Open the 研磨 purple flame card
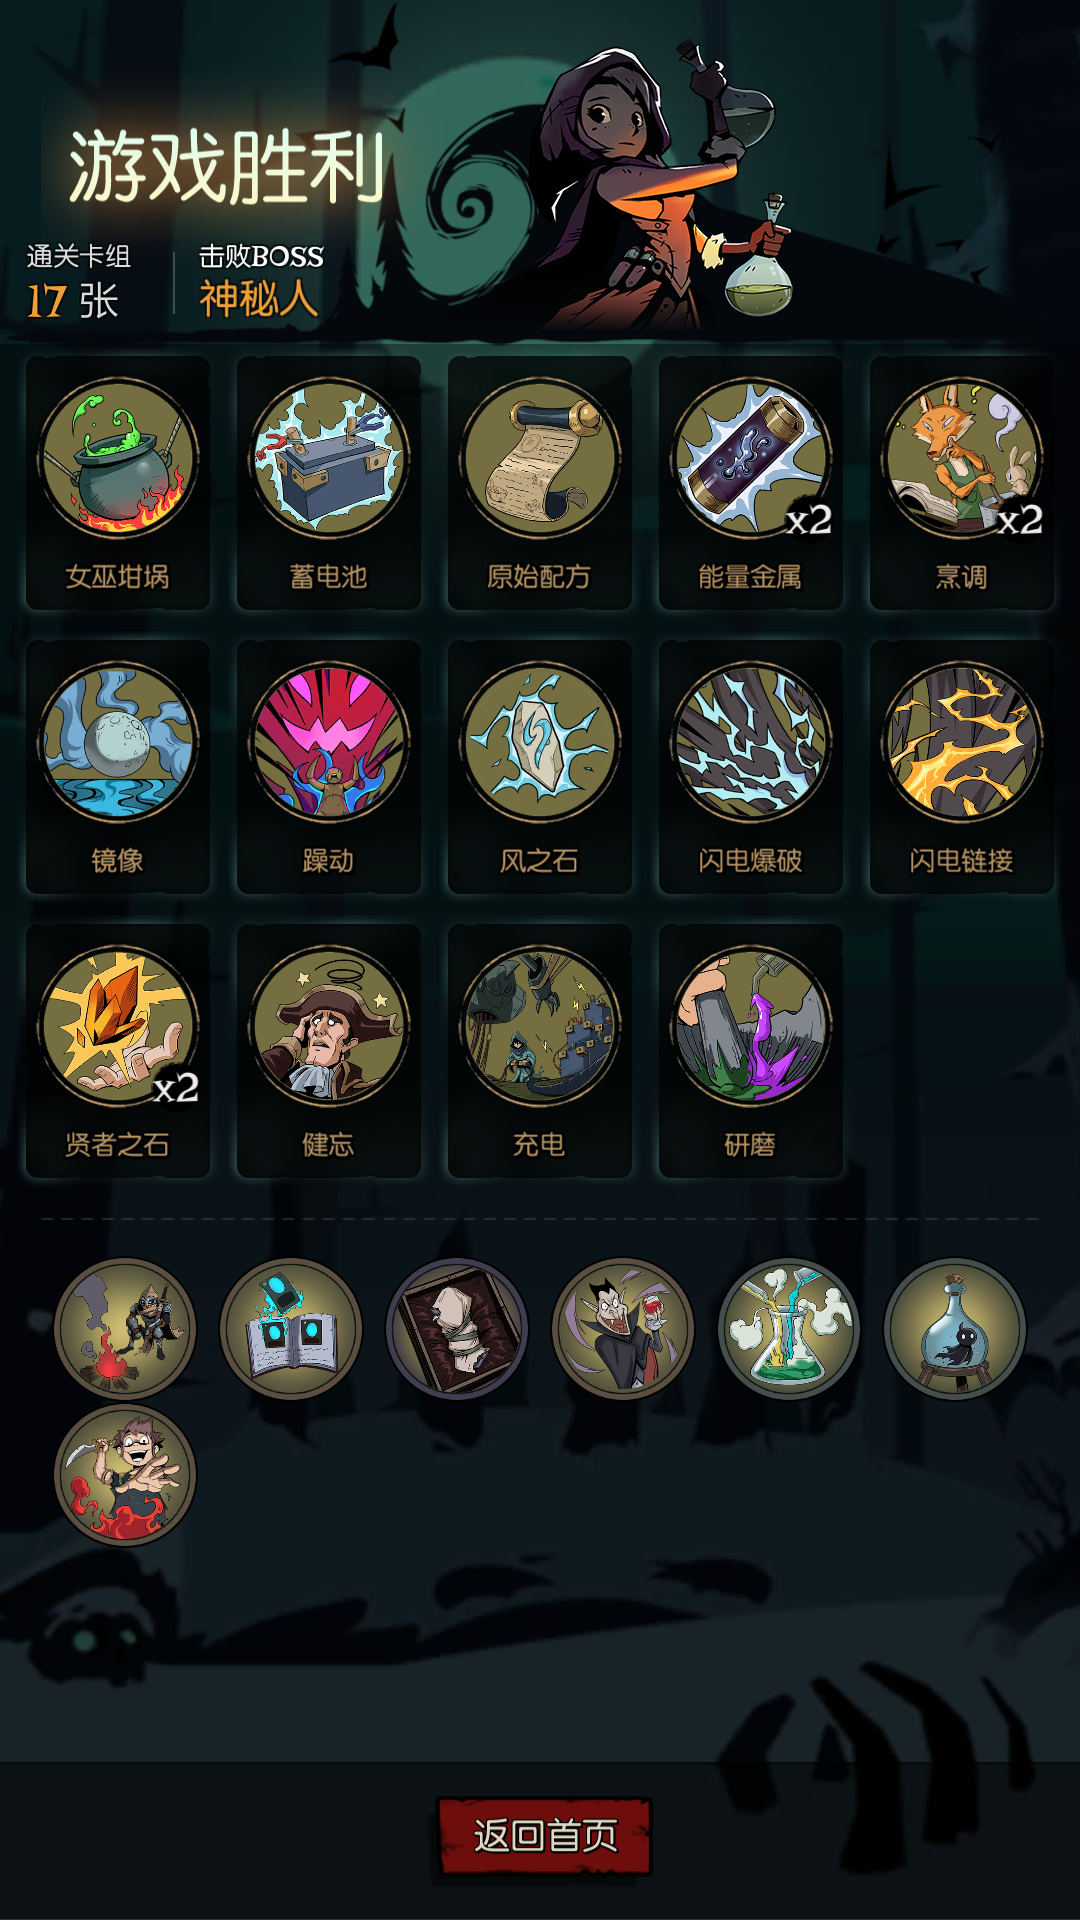Viewport: 1080px width, 1920px height. click(751, 1050)
